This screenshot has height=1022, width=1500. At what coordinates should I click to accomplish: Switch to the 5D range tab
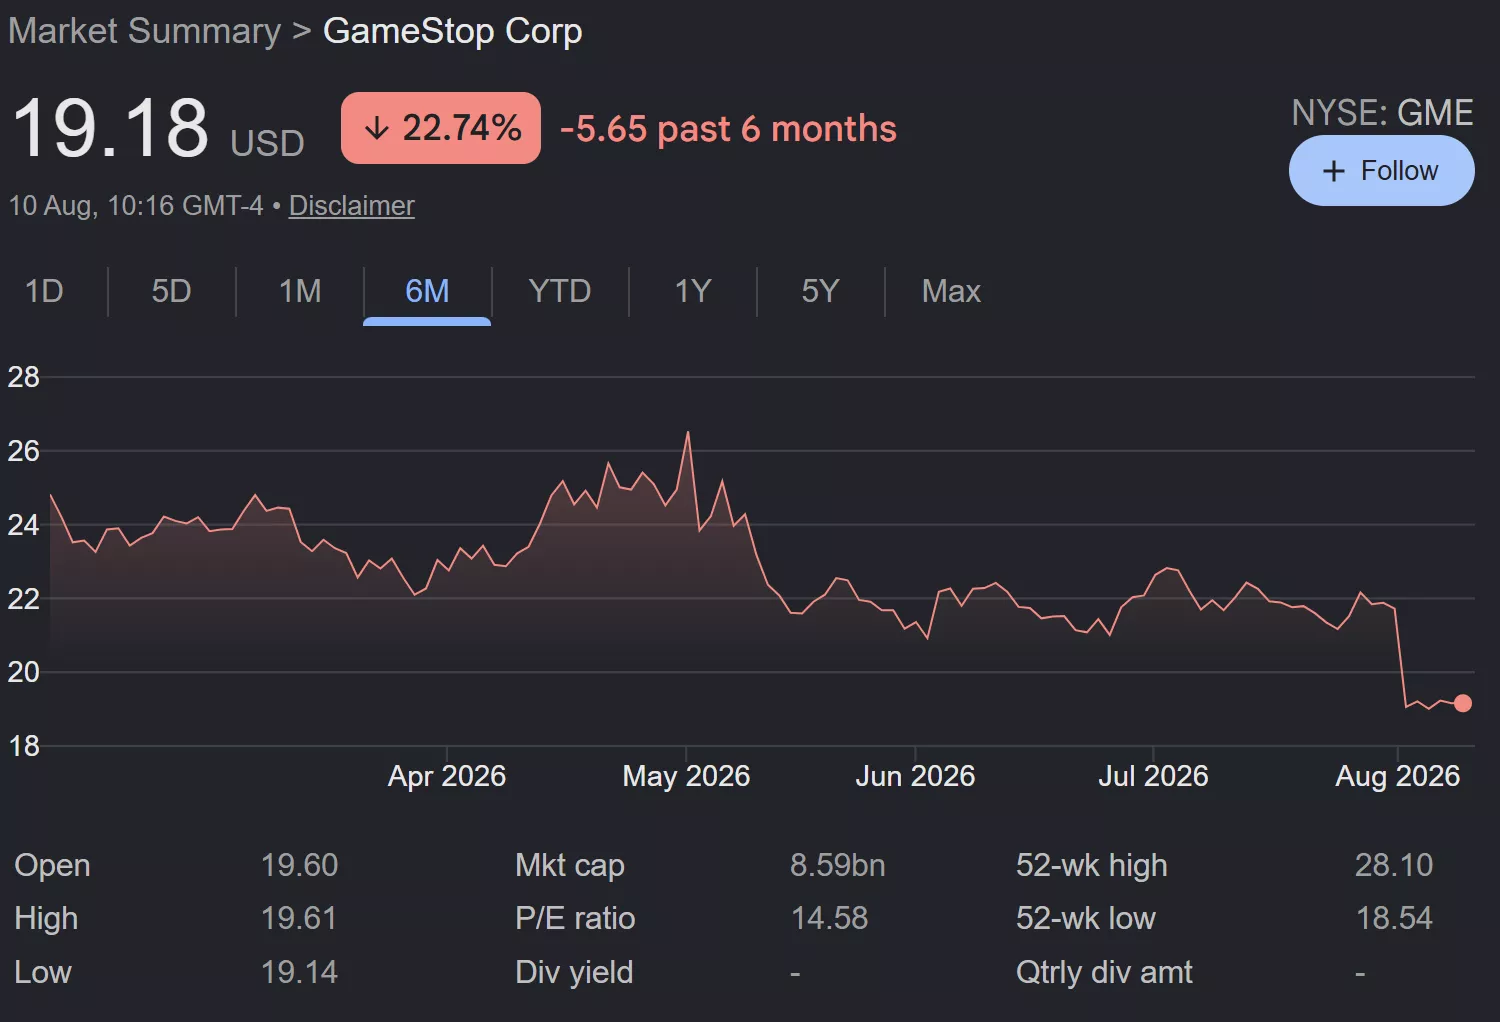coord(171,291)
